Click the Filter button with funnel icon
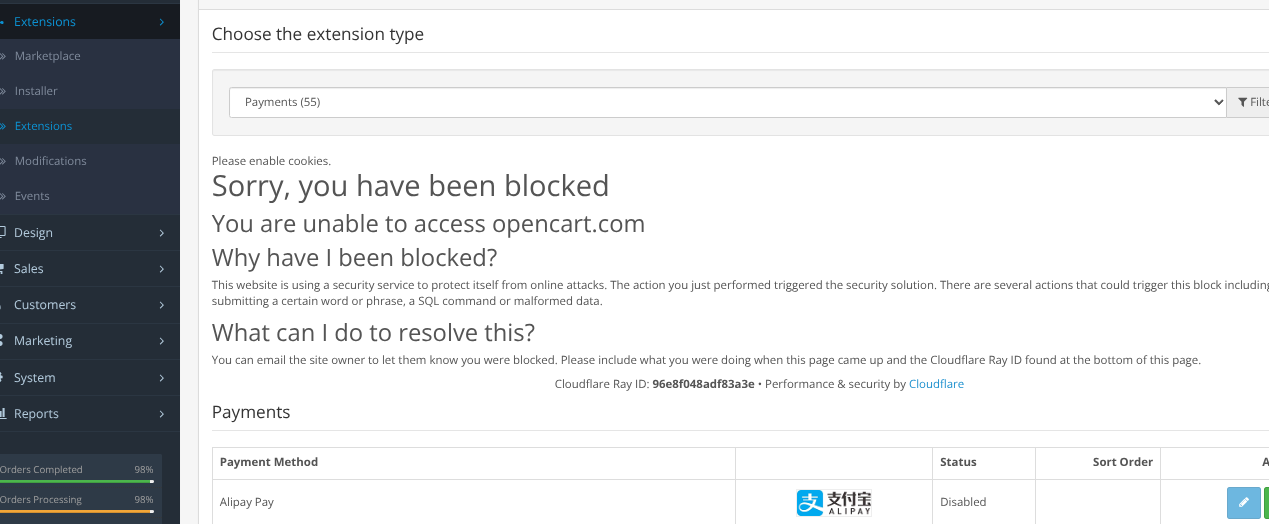This screenshot has width=1269, height=524. 1251,102
